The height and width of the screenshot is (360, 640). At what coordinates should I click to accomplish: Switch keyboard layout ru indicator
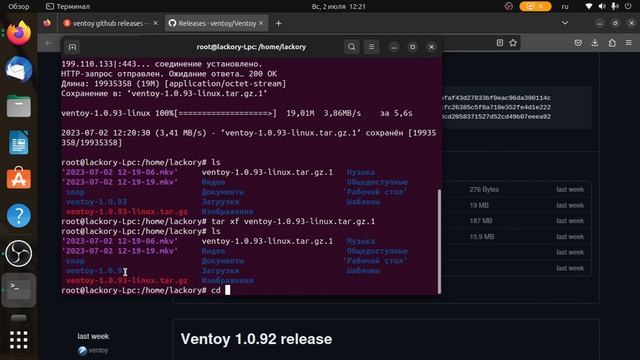(x=565, y=7)
